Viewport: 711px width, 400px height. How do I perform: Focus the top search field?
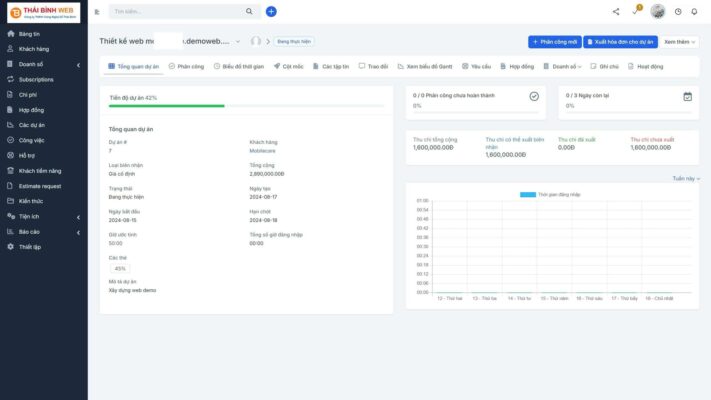pos(178,11)
